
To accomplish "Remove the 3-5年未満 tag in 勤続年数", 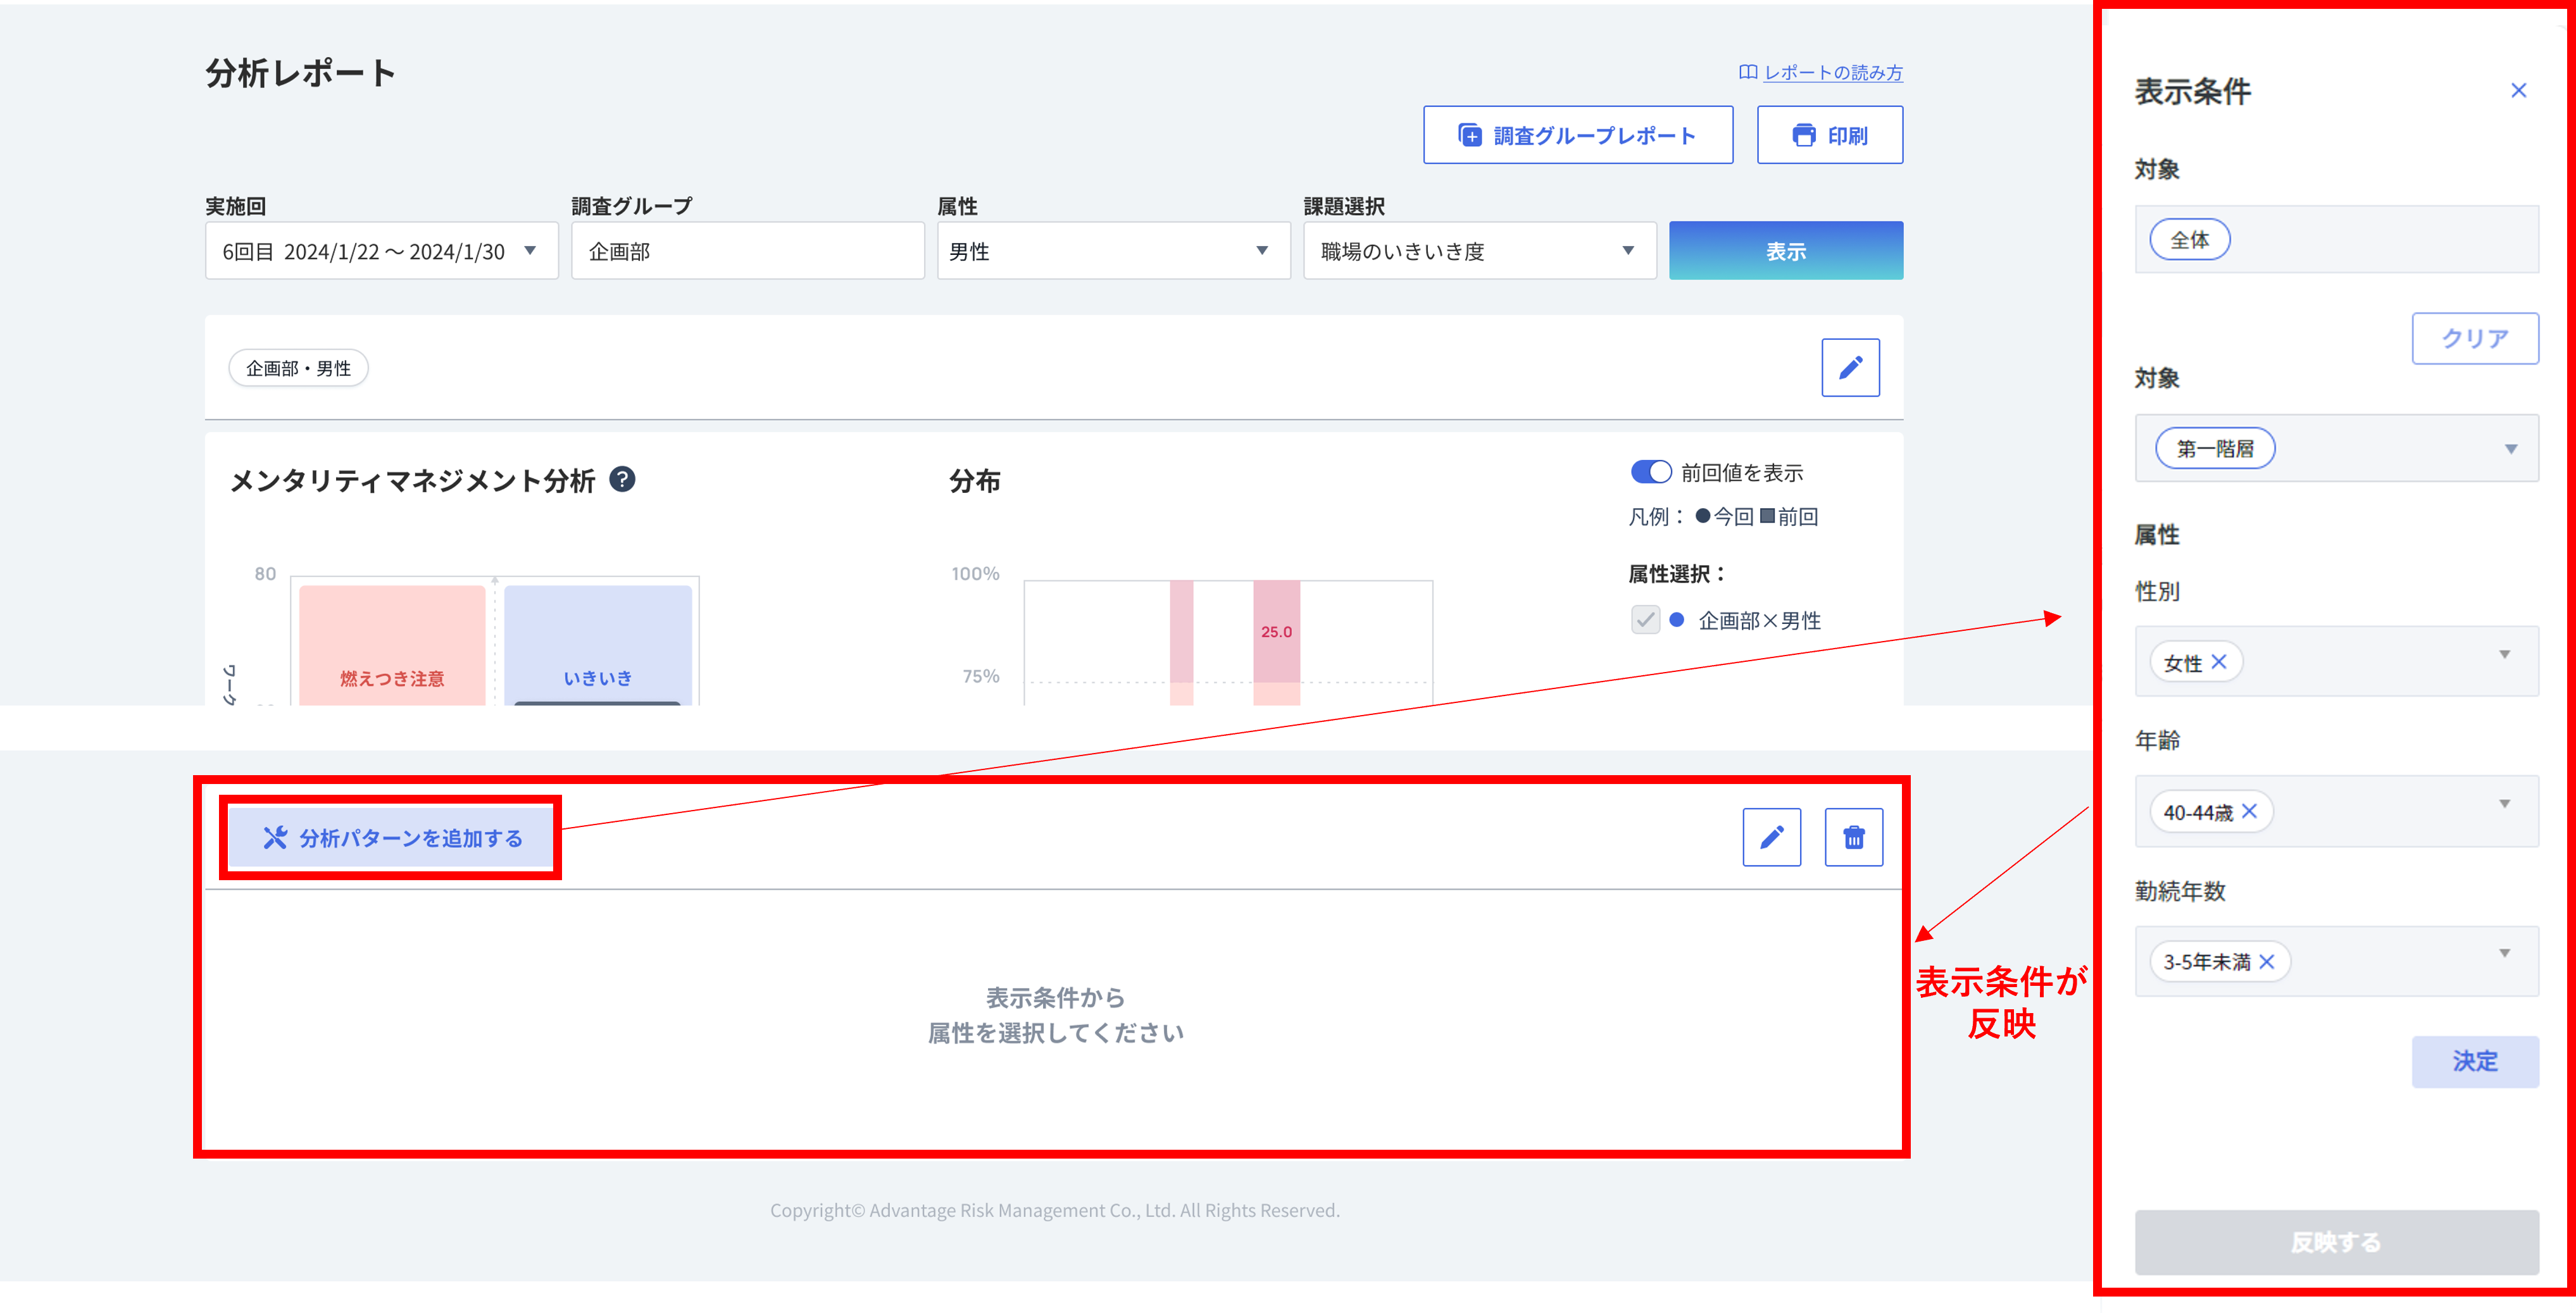I will tap(2266, 962).
